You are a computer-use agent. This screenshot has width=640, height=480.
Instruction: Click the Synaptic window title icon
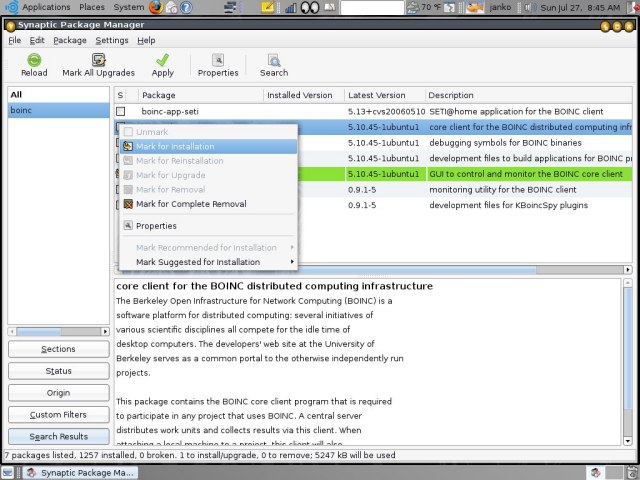point(11,25)
